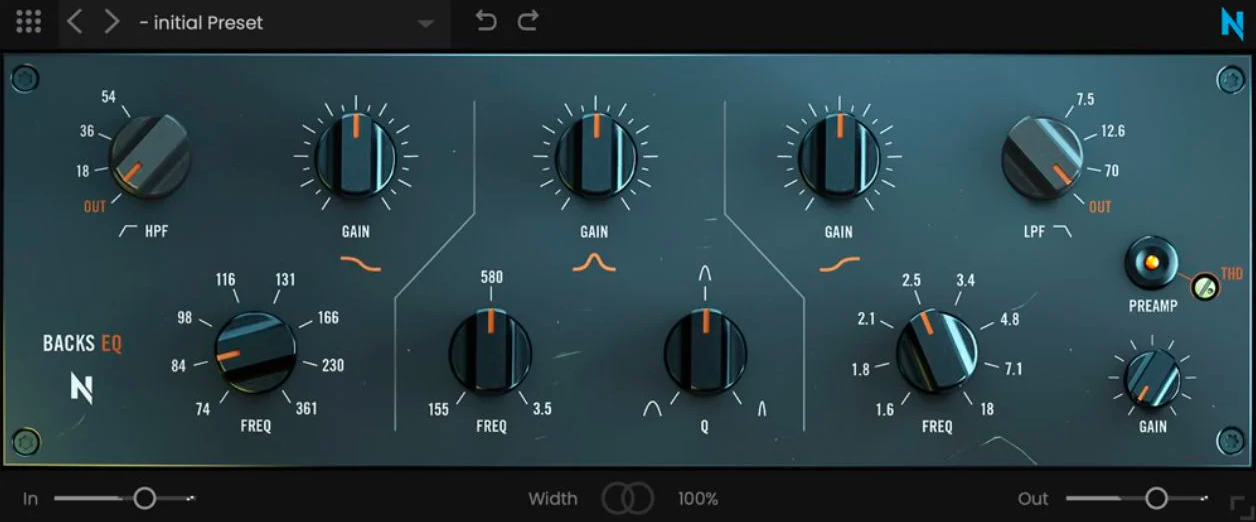Click the Width 100% value
The image size is (1256, 522).
pyautogui.click(x=698, y=498)
